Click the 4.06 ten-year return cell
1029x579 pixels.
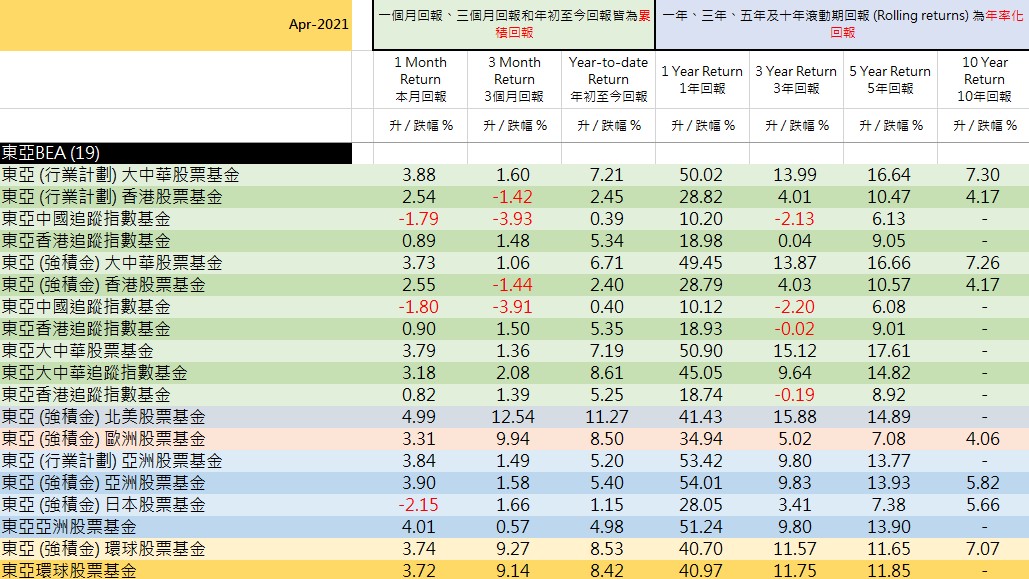[983, 439]
